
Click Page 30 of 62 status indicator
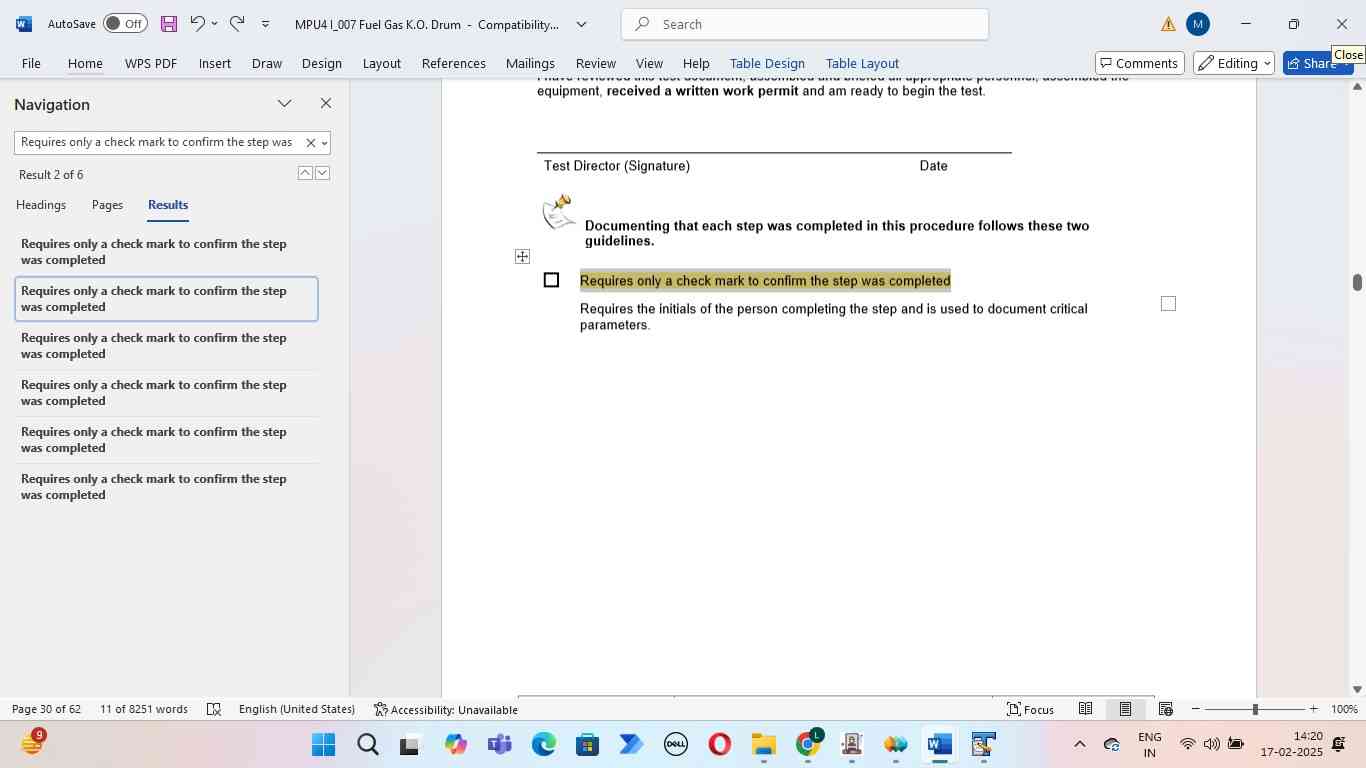tap(46, 709)
